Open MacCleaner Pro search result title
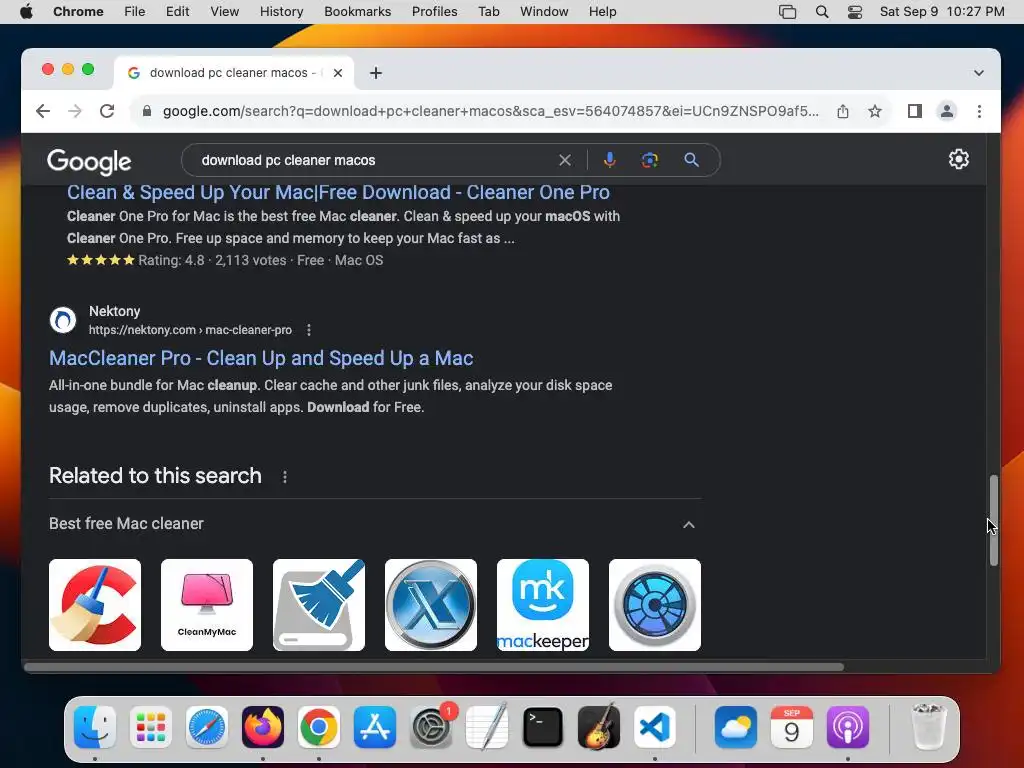The width and height of the screenshot is (1024, 768). (261, 358)
